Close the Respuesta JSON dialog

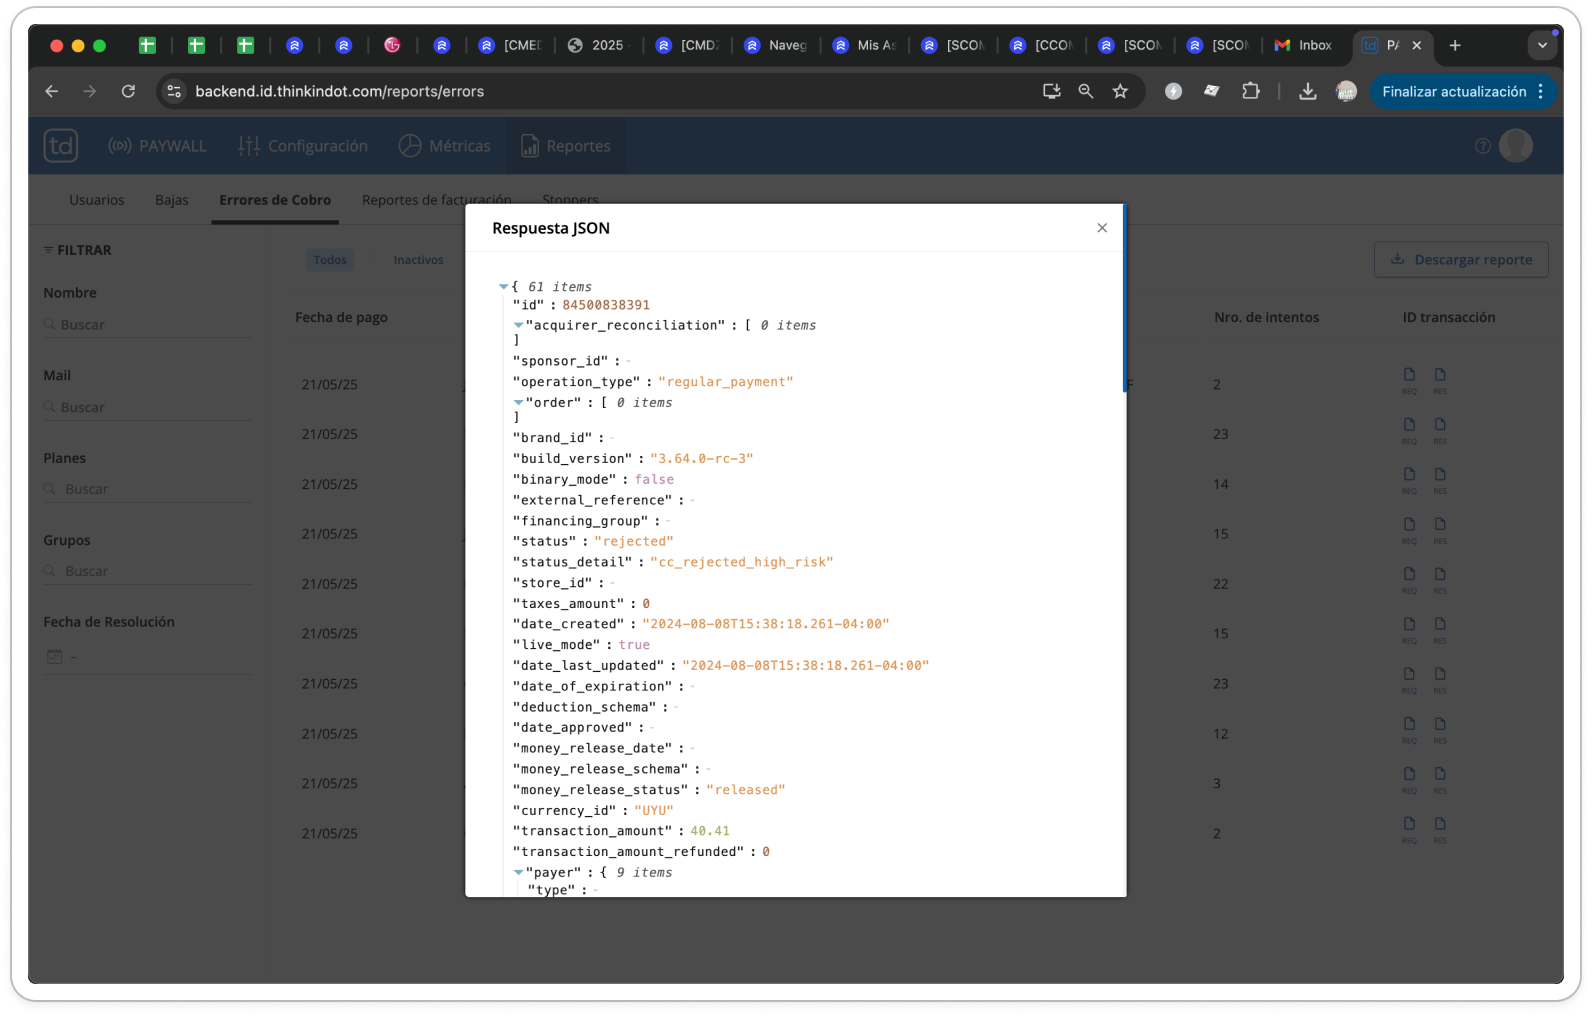point(1102,228)
